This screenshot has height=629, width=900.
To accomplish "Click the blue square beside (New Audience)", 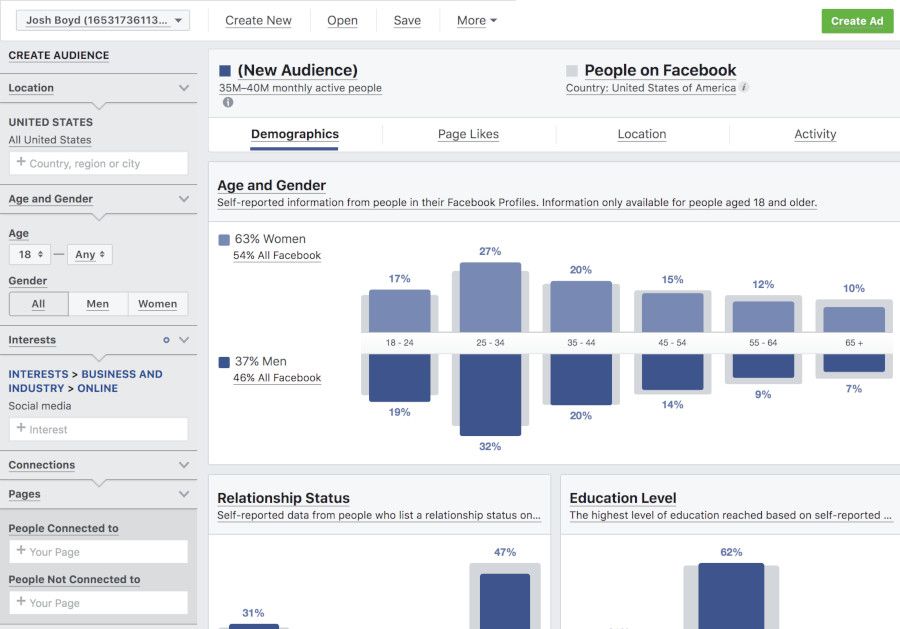I will click(x=225, y=71).
